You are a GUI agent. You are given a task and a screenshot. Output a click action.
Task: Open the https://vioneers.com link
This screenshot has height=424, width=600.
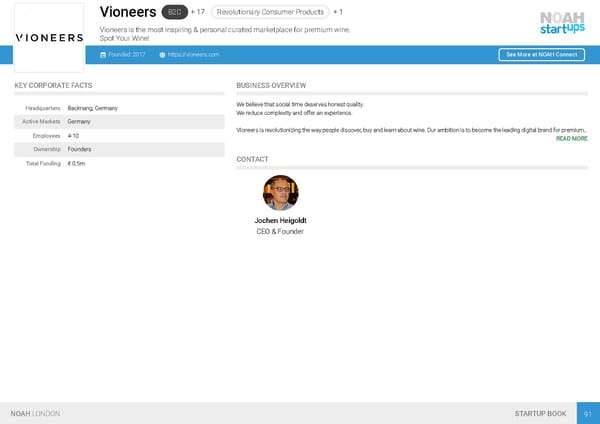point(194,54)
